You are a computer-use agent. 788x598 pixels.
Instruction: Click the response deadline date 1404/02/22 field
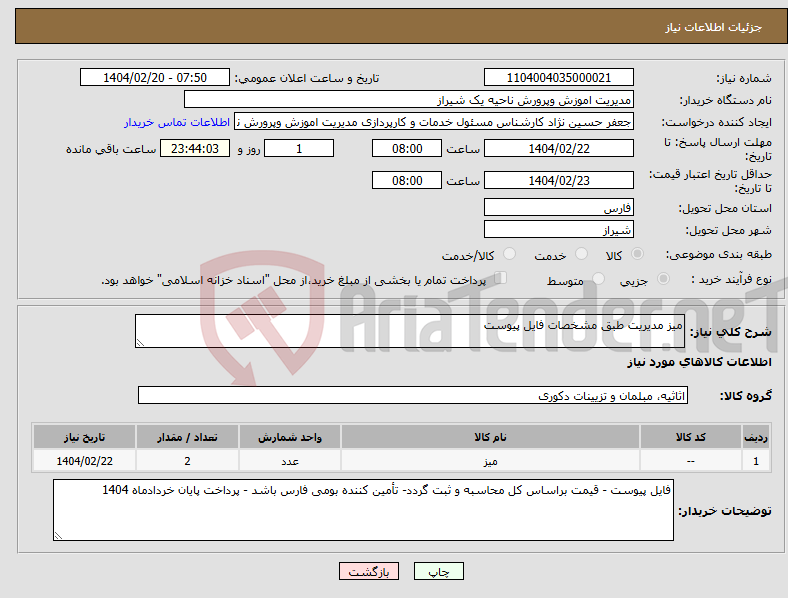coord(558,148)
